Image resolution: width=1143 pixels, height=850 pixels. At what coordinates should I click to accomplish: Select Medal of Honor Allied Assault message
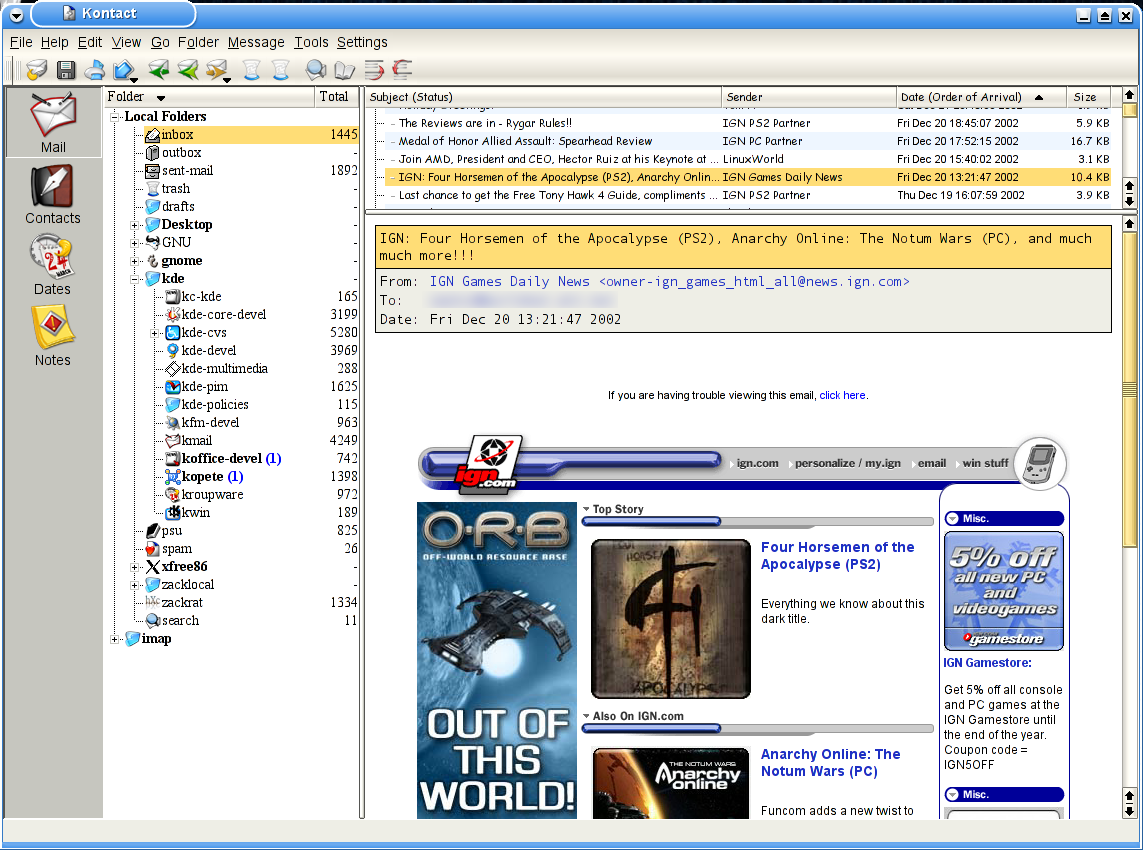(746, 141)
